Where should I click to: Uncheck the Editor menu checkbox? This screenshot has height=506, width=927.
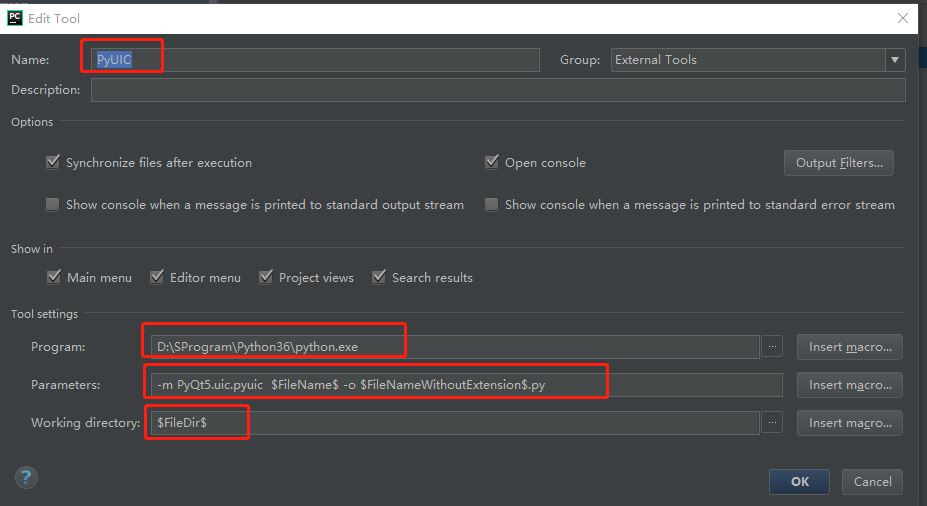(157, 277)
